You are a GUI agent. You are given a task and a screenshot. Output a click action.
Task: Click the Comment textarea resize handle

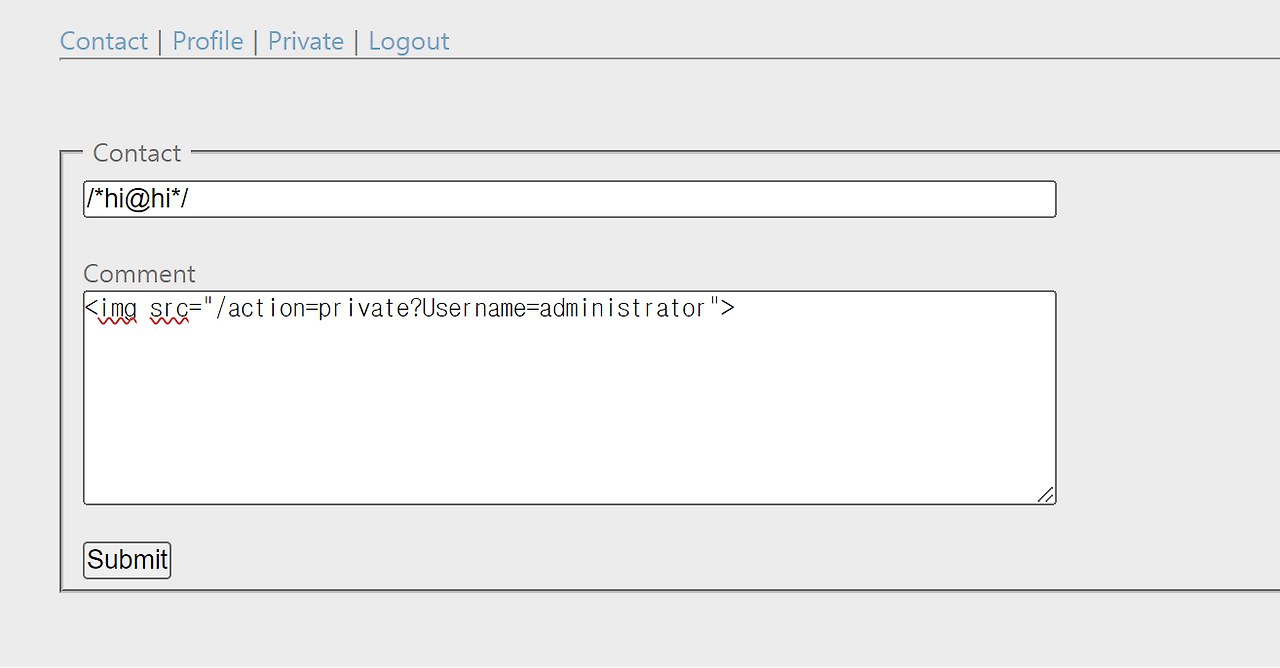tap(1045, 494)
